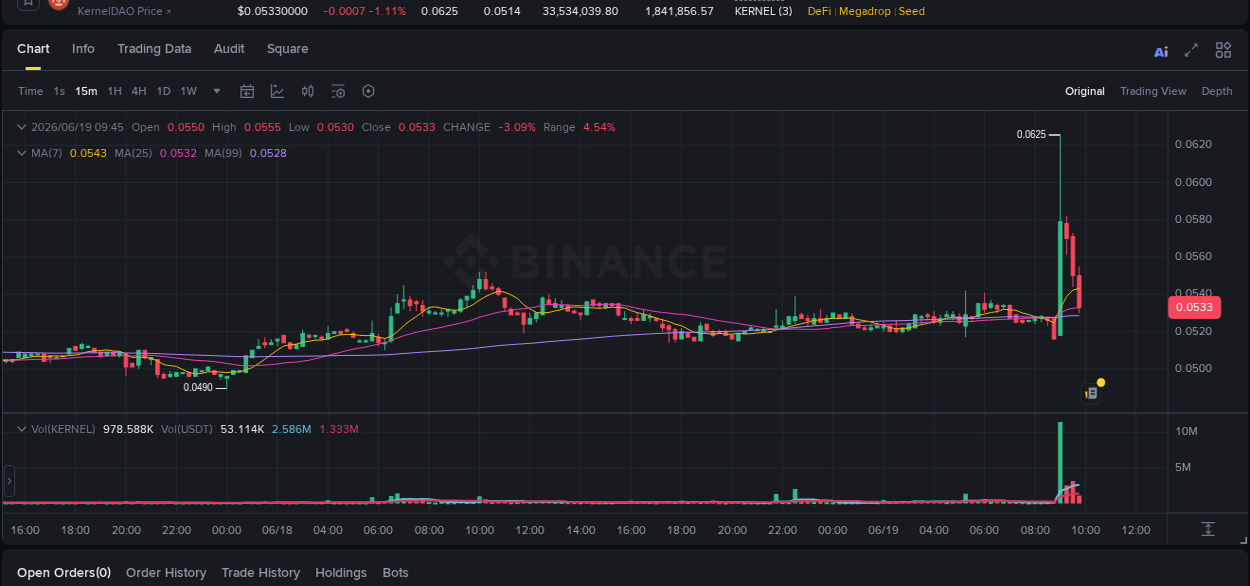Click the Vol(USDT) 53.114K value
This screenshot has width=1250, height=586.
[242, 429]
